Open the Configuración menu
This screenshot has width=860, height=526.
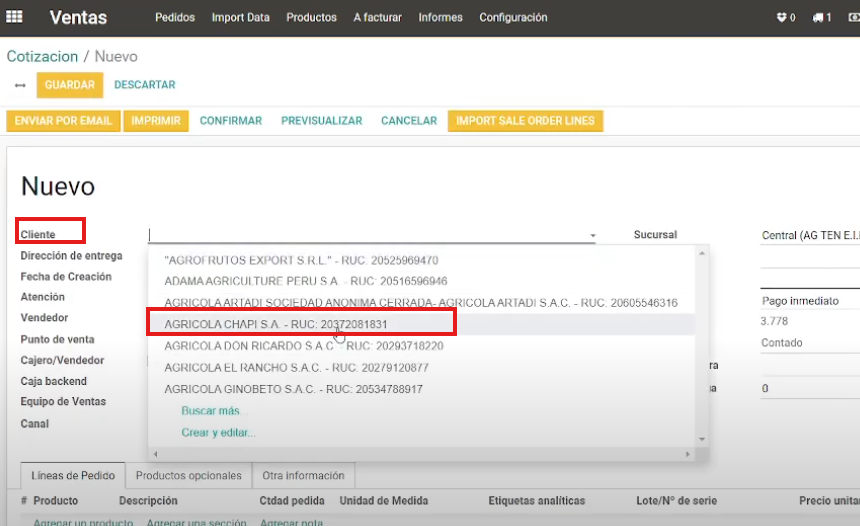(x=513, y=18)
